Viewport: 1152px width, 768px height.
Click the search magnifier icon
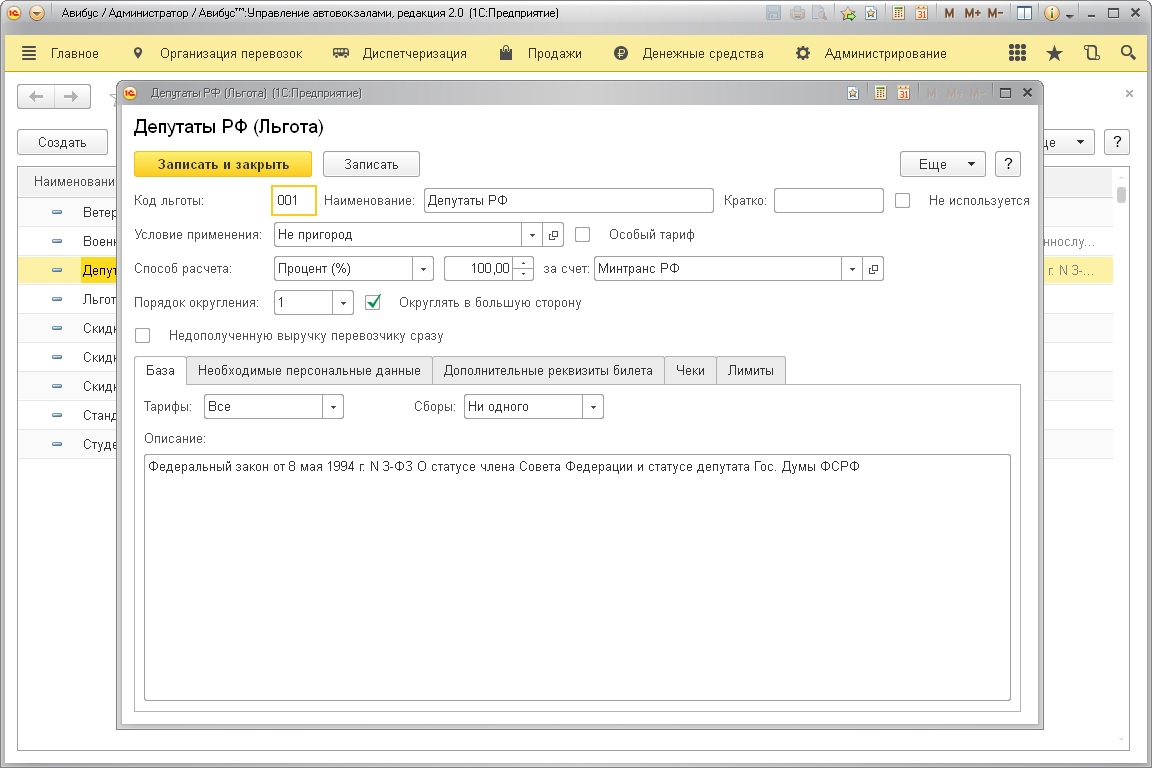[1128, 53]
